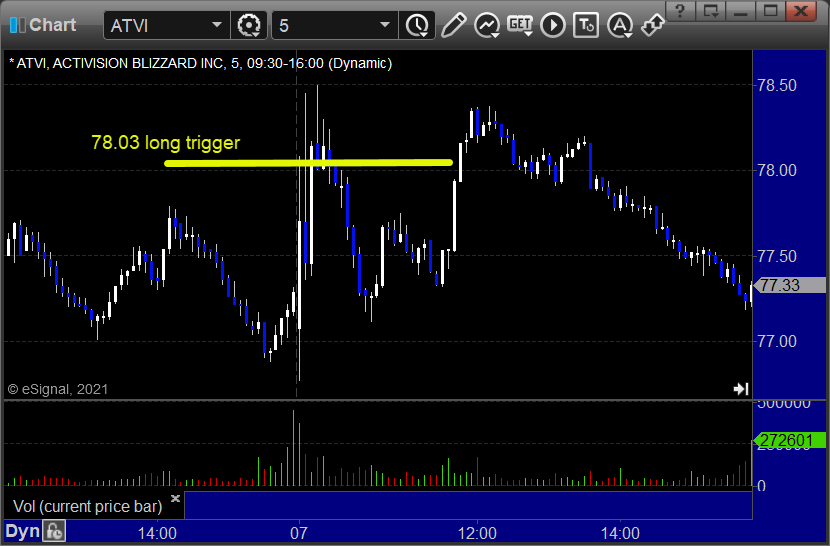The image size is (830, 546).
Task: Click the play replay button
Action: (x=553, y=25)
